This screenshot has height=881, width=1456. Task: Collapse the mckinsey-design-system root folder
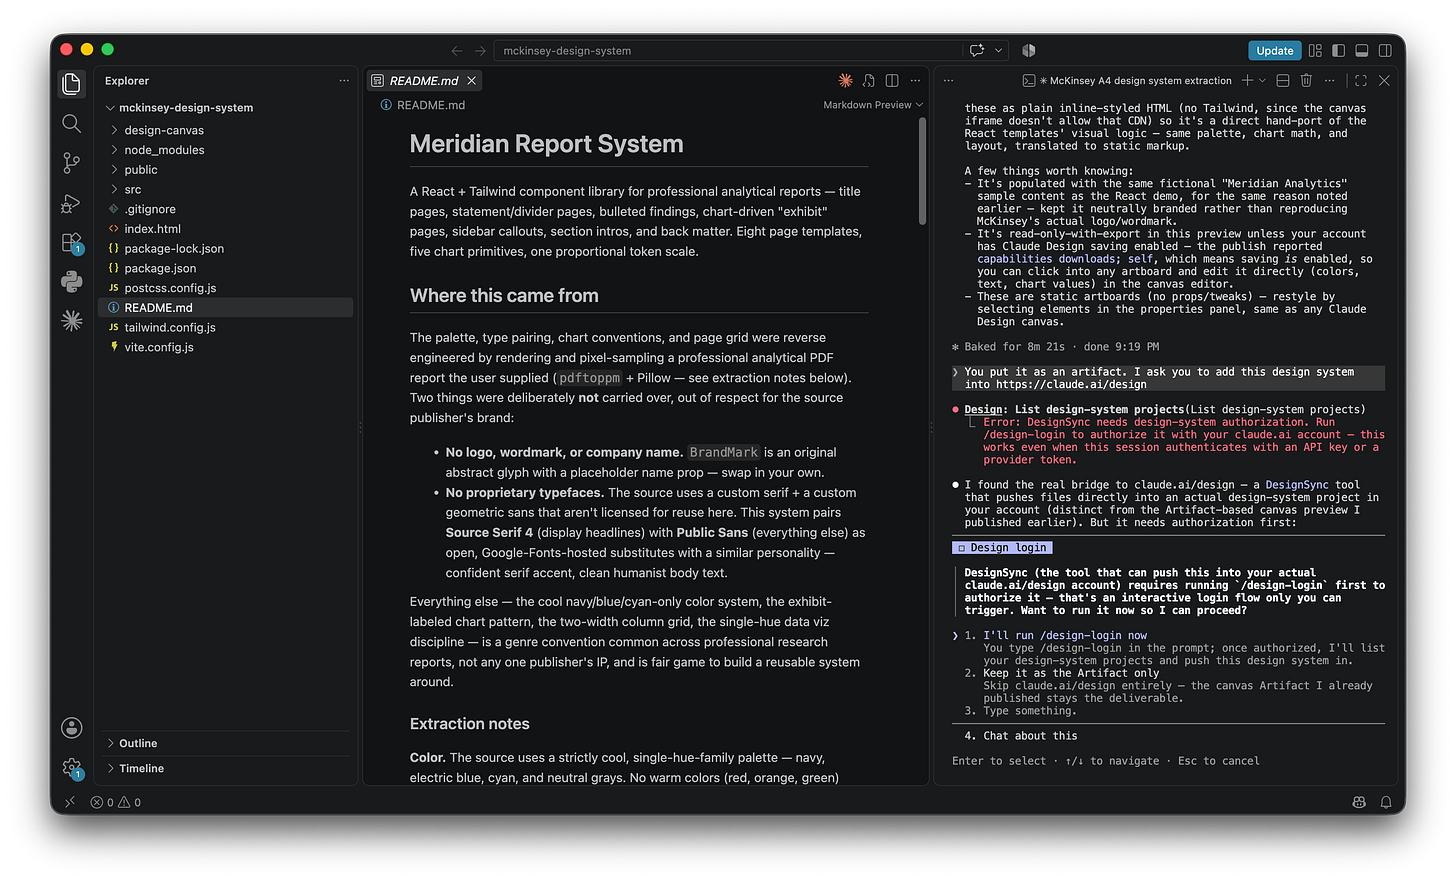coord(110,108)
